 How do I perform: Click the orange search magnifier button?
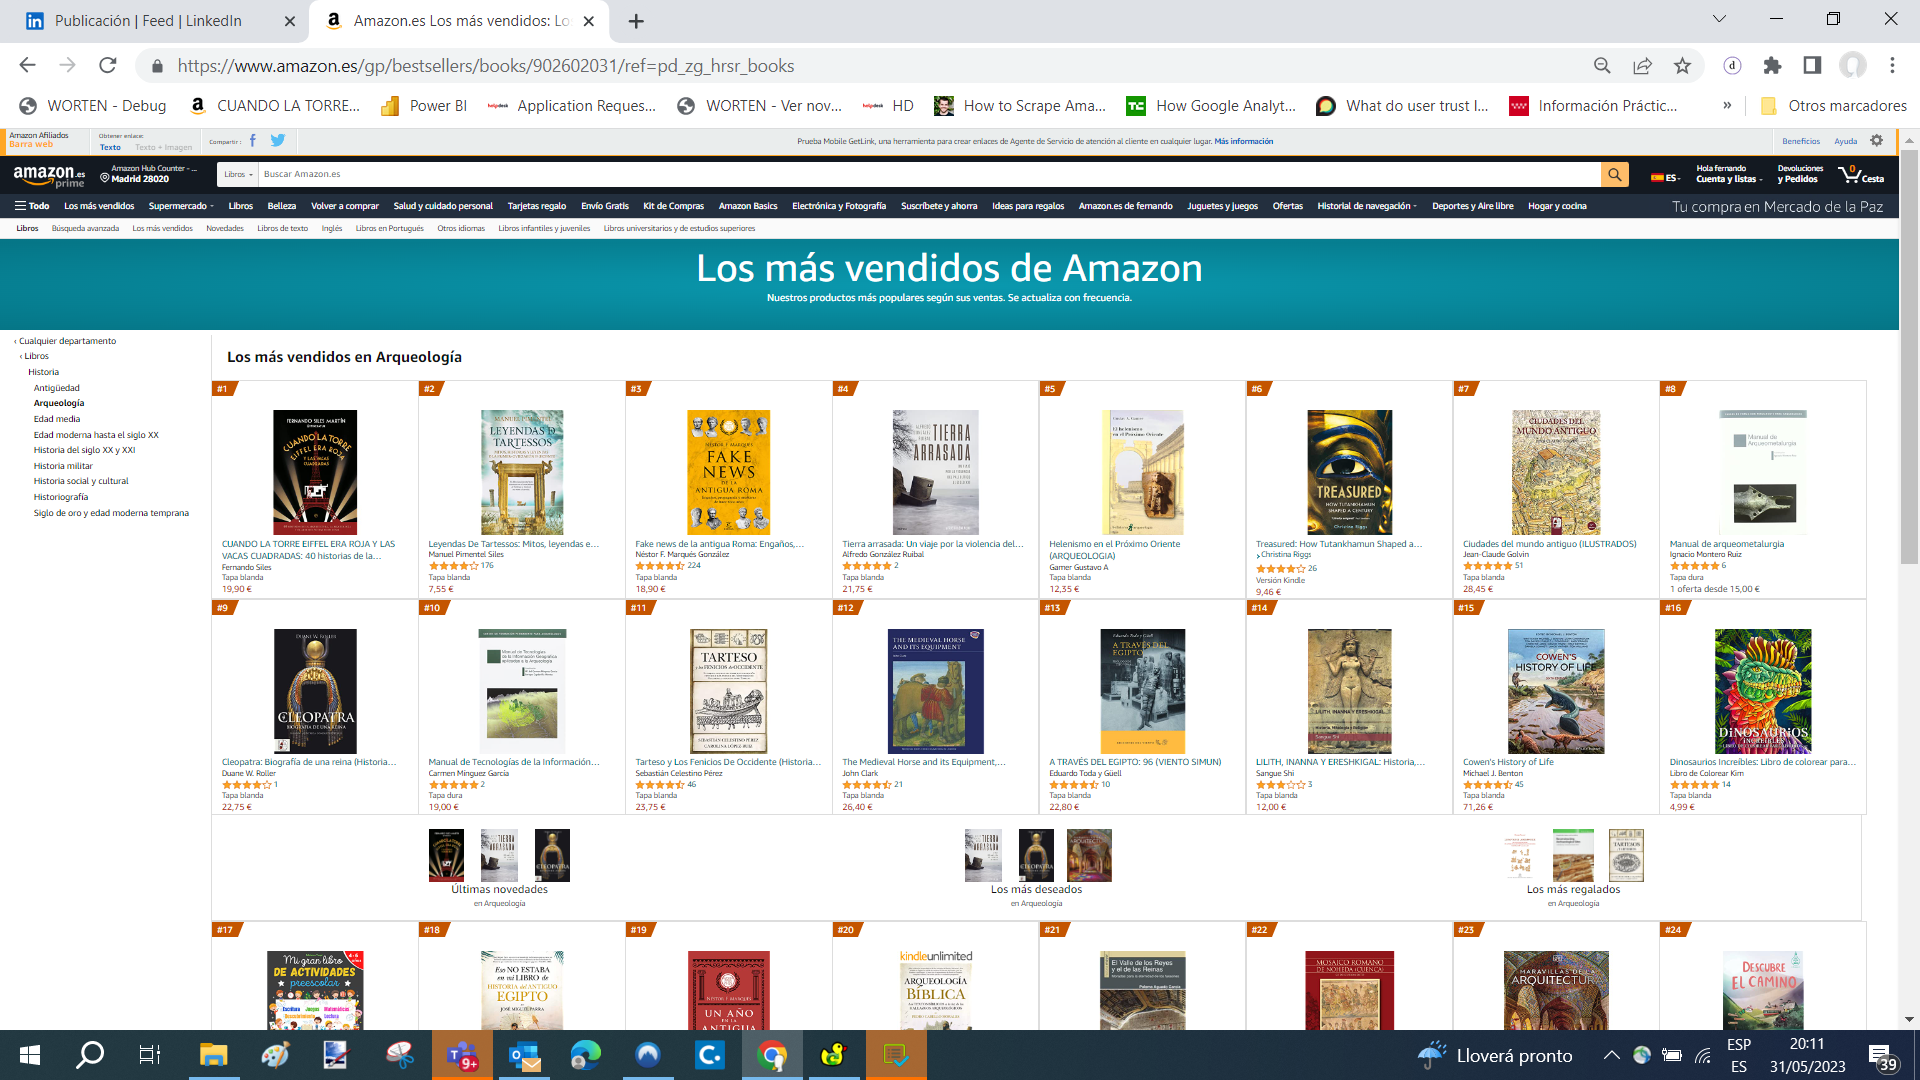coord(1614,174)
